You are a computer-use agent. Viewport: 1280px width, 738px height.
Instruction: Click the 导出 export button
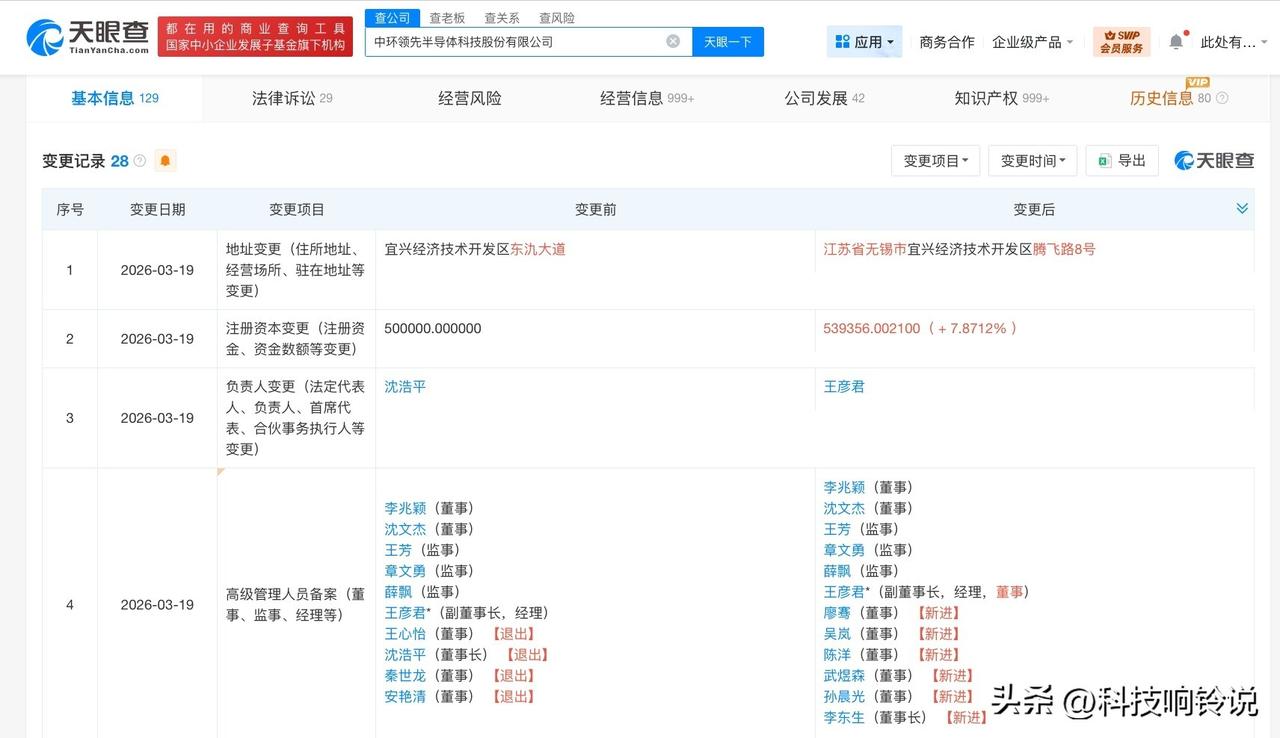tap(1122, 161)
